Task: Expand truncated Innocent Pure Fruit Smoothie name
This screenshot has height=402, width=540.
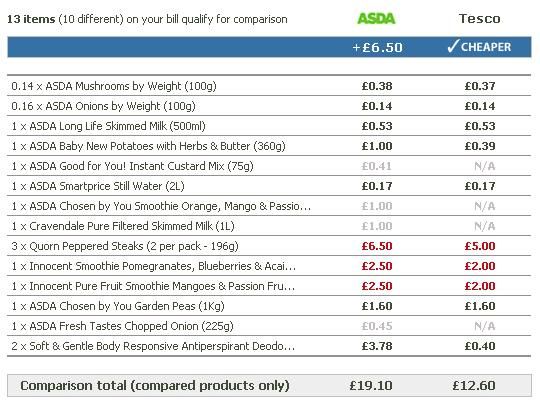Action: [x=153, y=286]
